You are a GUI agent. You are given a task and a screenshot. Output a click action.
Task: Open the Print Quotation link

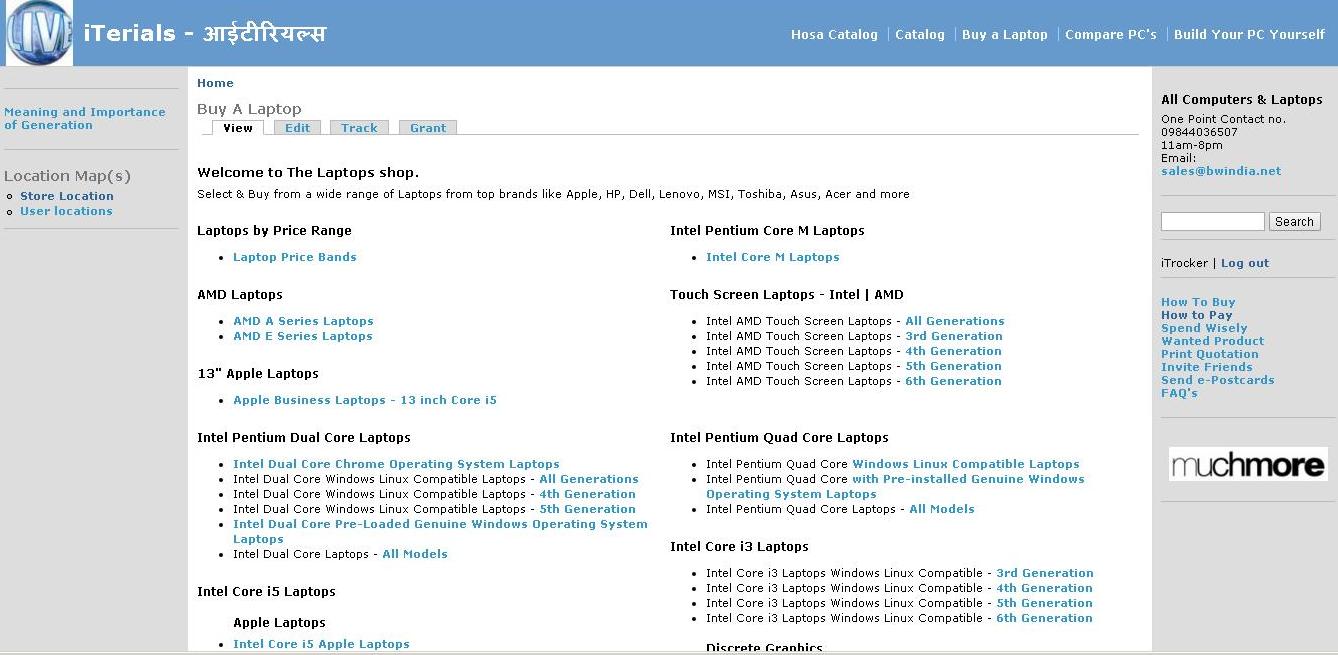(x=1210, y=354)
